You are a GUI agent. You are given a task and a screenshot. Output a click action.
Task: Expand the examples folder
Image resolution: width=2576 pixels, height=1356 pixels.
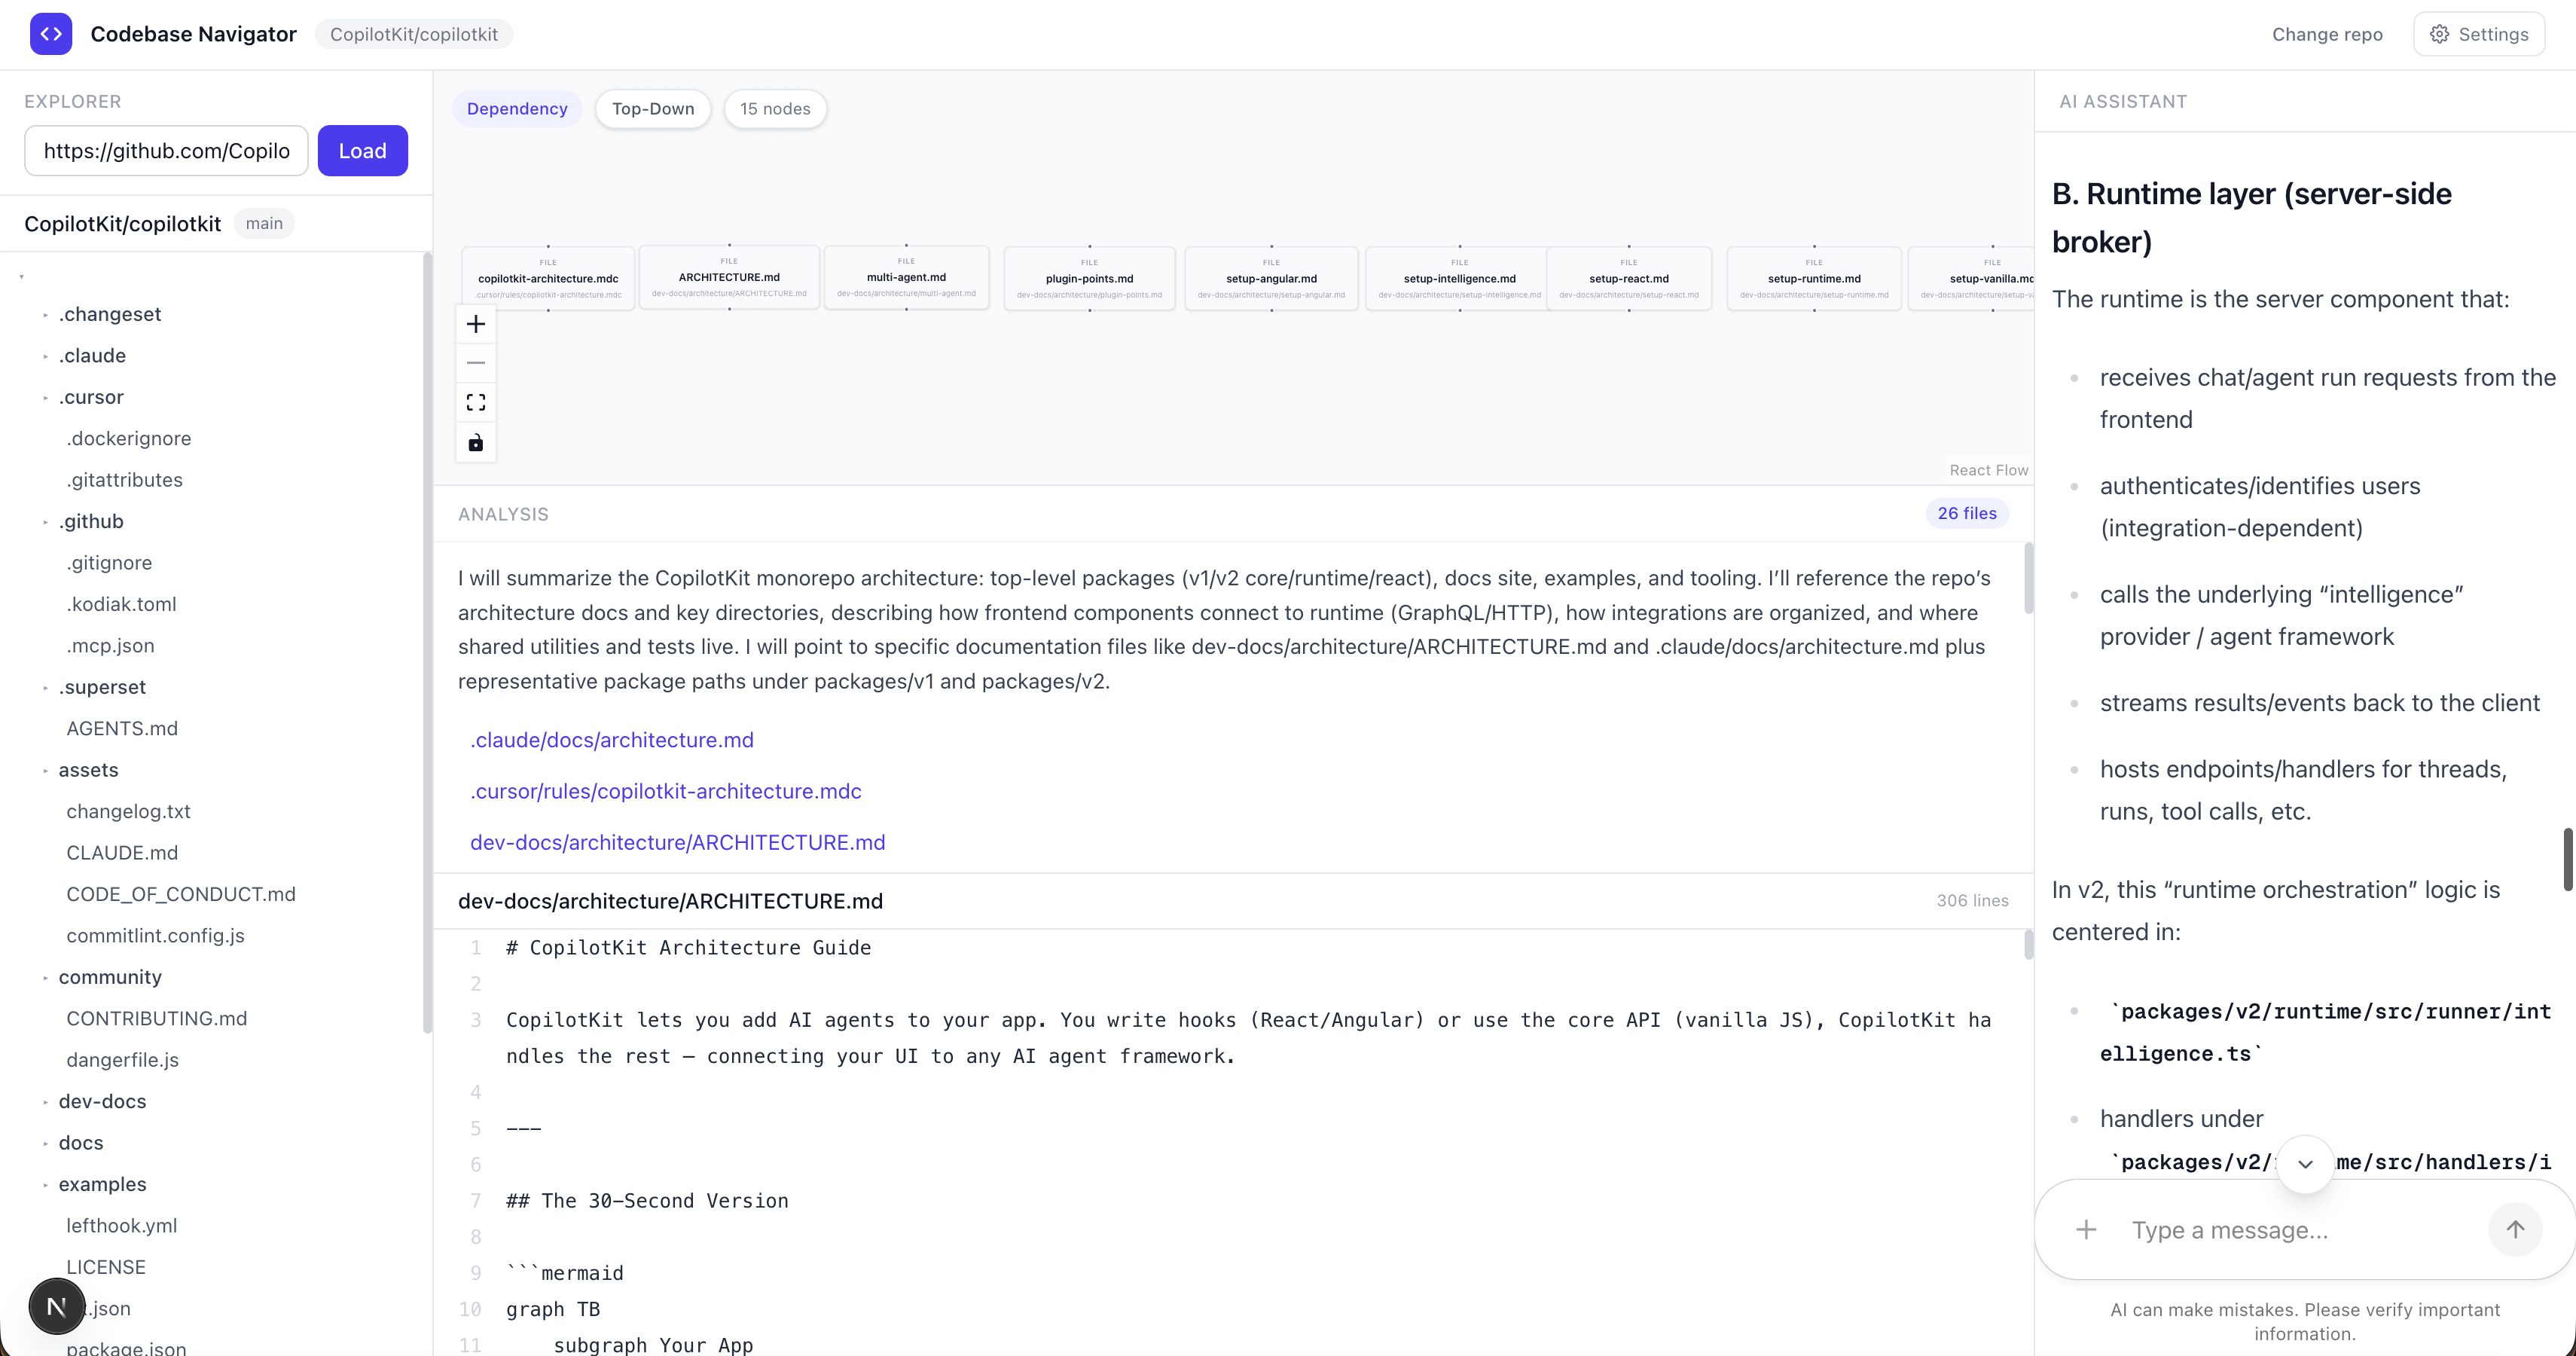pyautogui.click(x=101, y=1184)
